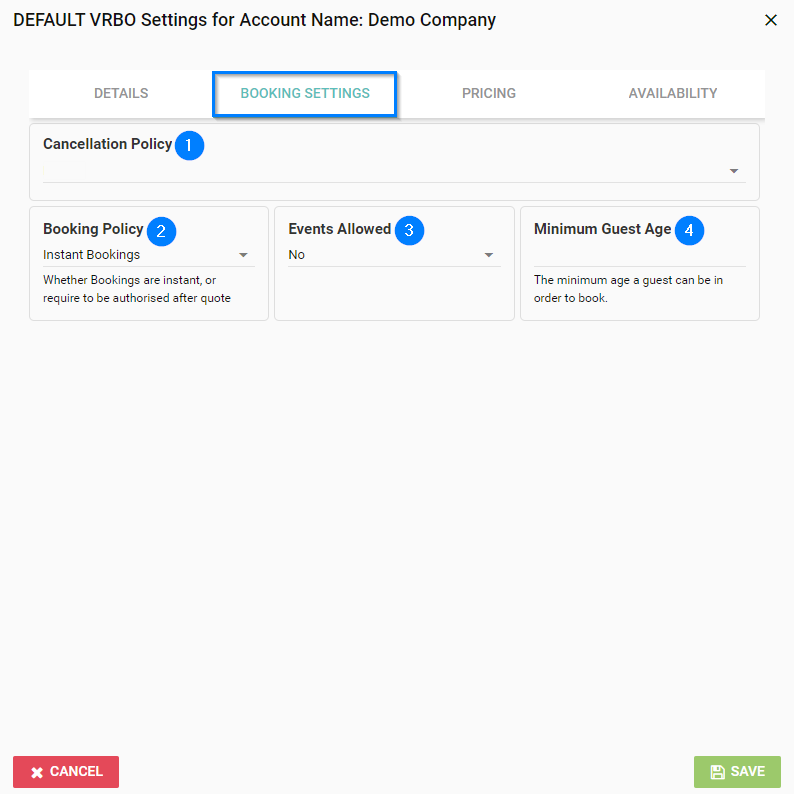Click the number 3 badge beside Events Allowed
The width and height of the screenshot is (794, 794).
(x=409, y=231)
